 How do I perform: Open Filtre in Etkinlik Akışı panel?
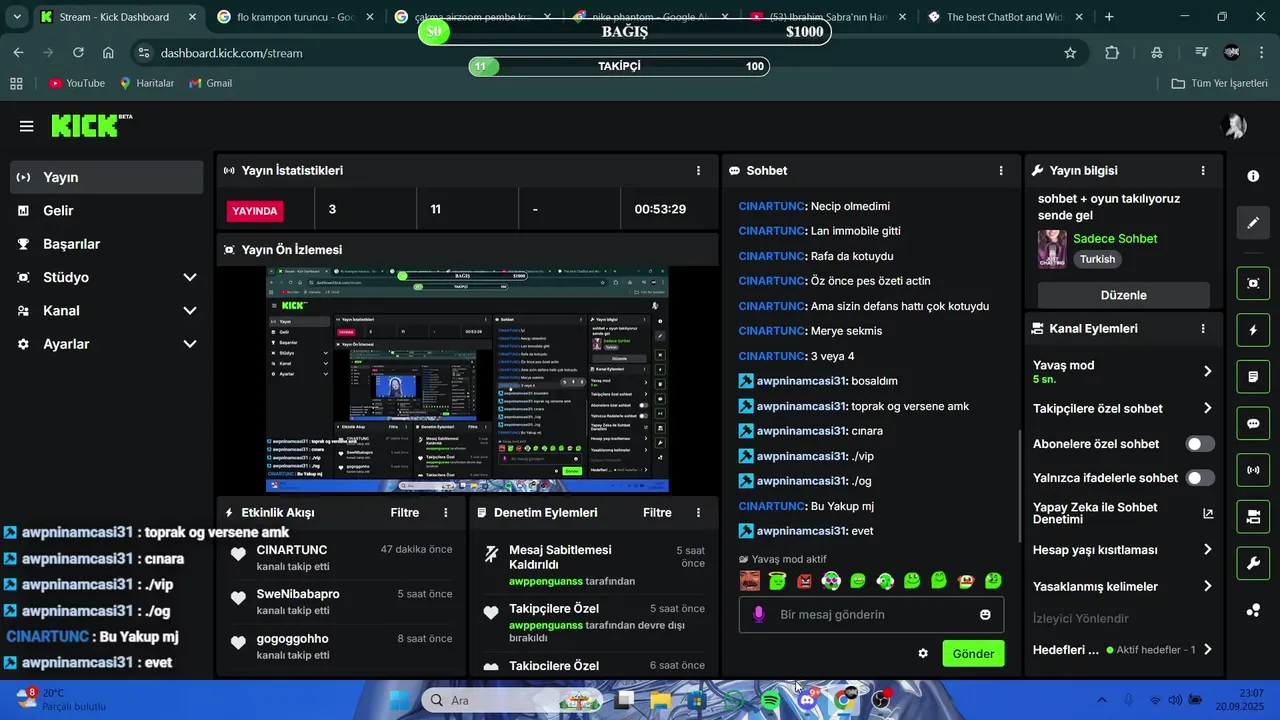[x=405, y=512]
